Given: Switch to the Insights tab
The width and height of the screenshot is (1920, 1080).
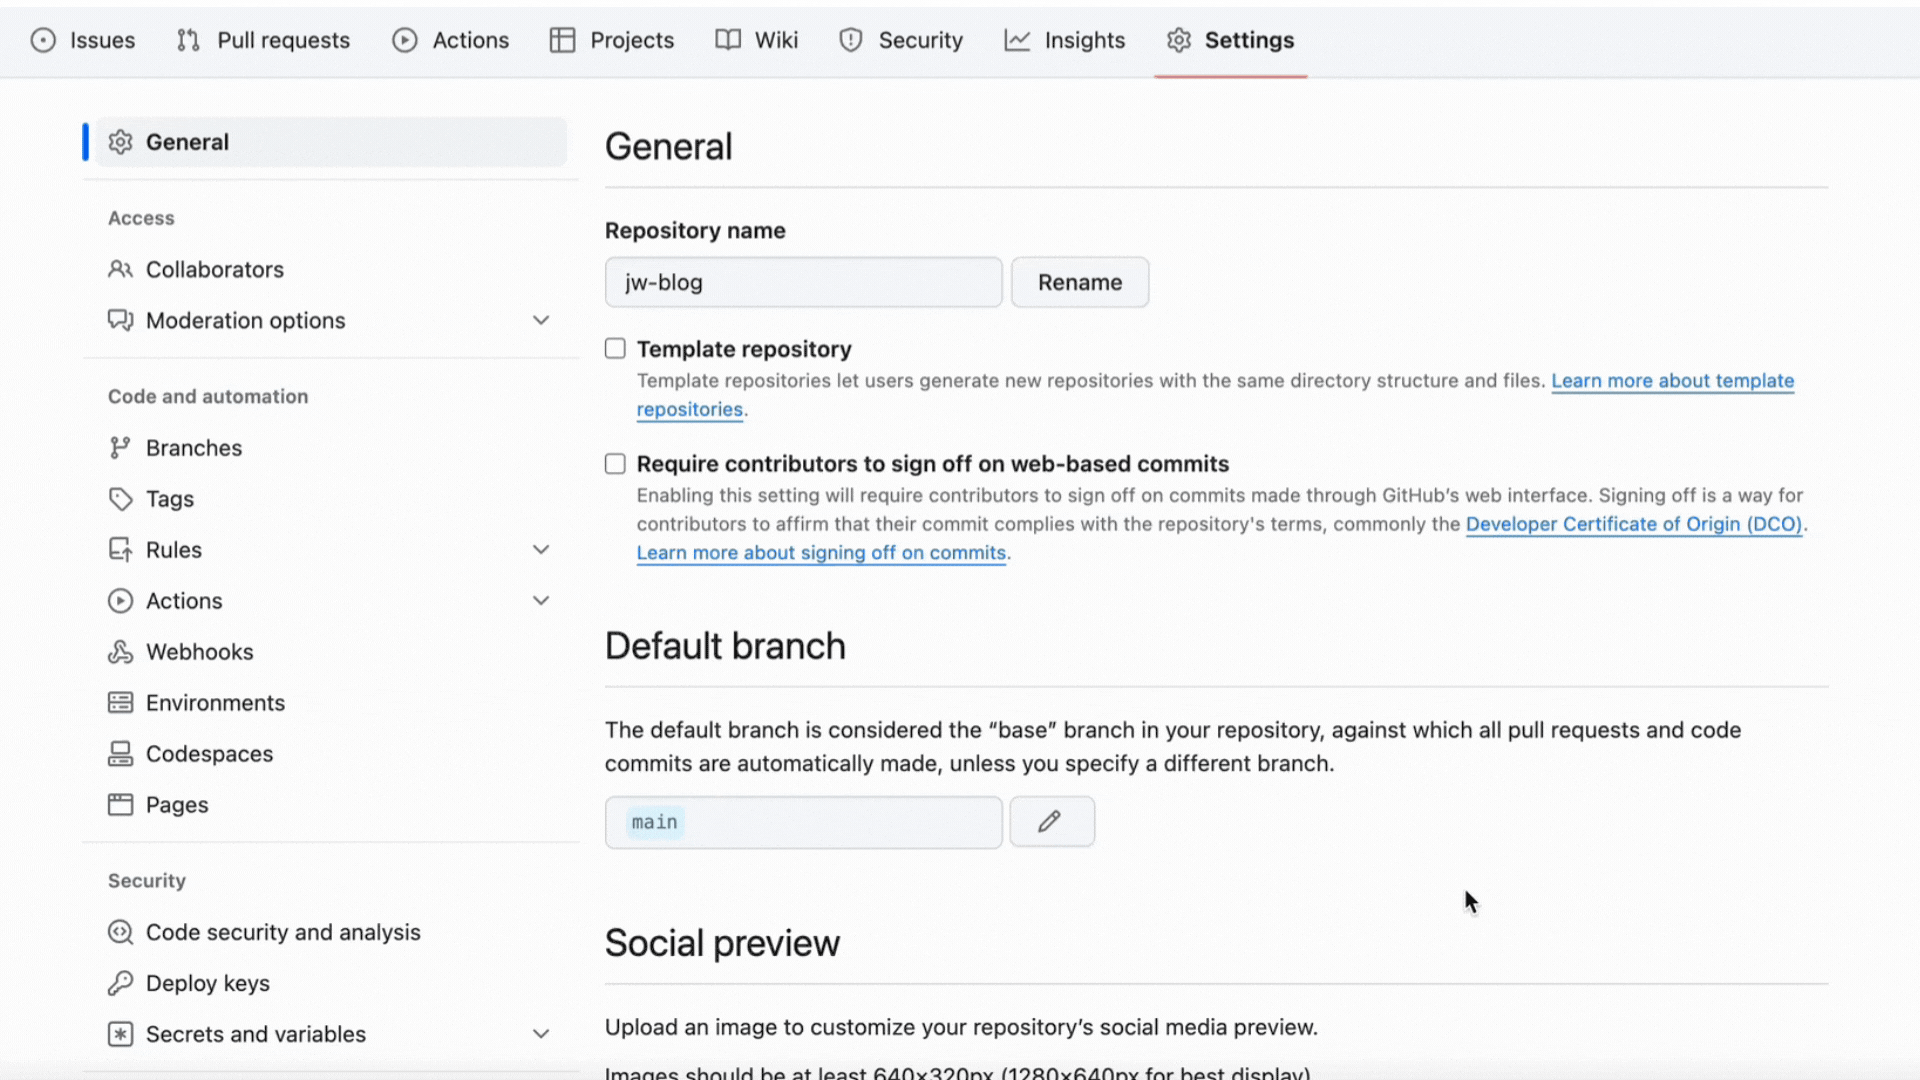Looking at the screenshot, I should pos(1065,40).
